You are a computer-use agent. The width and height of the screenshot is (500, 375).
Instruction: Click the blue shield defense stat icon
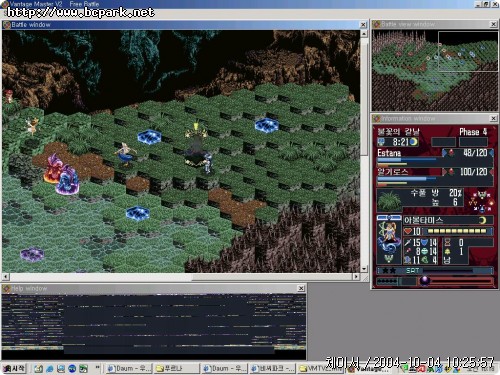424,243
